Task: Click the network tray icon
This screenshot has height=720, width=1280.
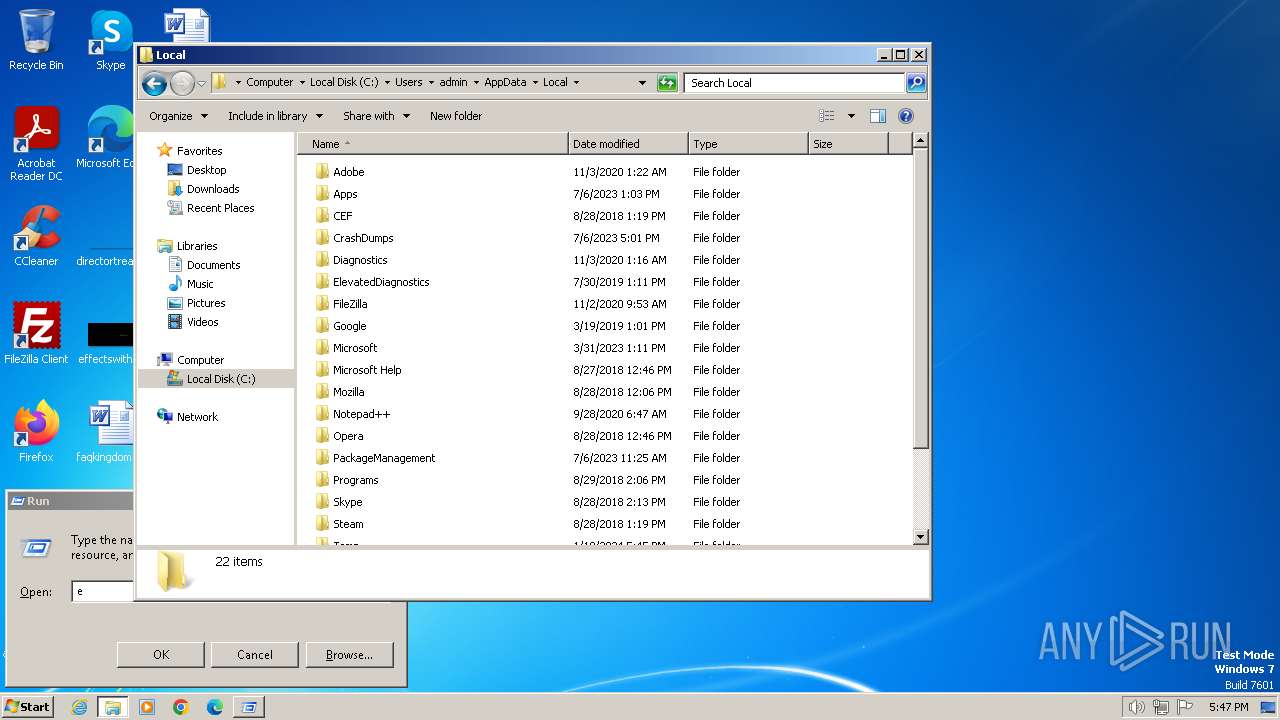Action: tap(1161, 707)
